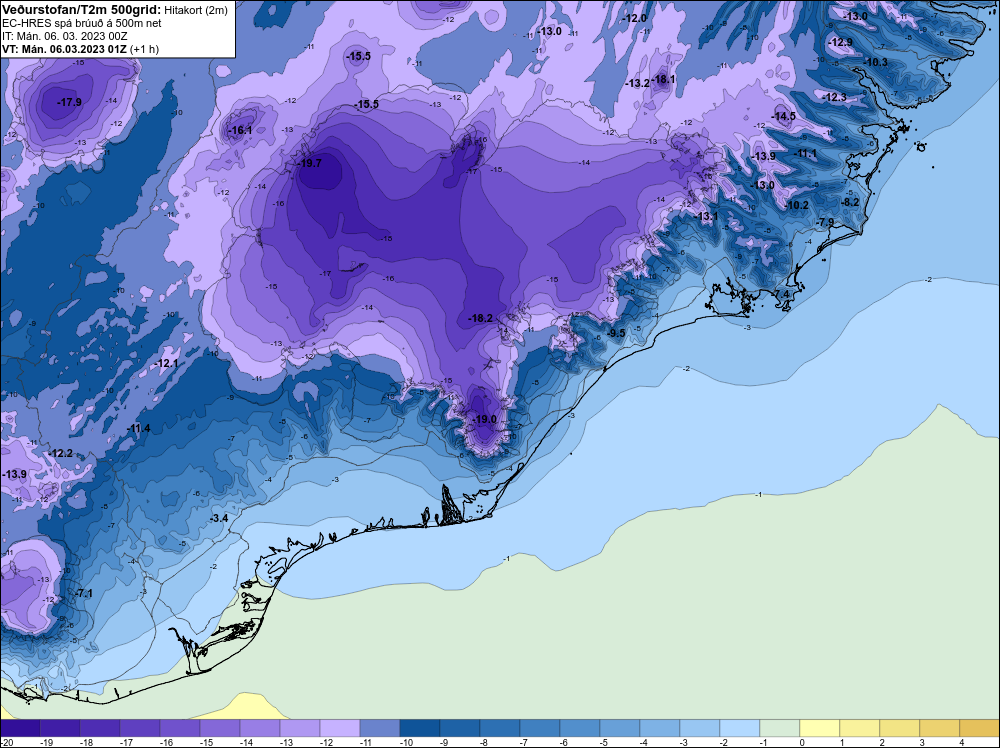Click the -7.1 temperature label
This screenshot has width=1000, height=748.
point(84,593)
